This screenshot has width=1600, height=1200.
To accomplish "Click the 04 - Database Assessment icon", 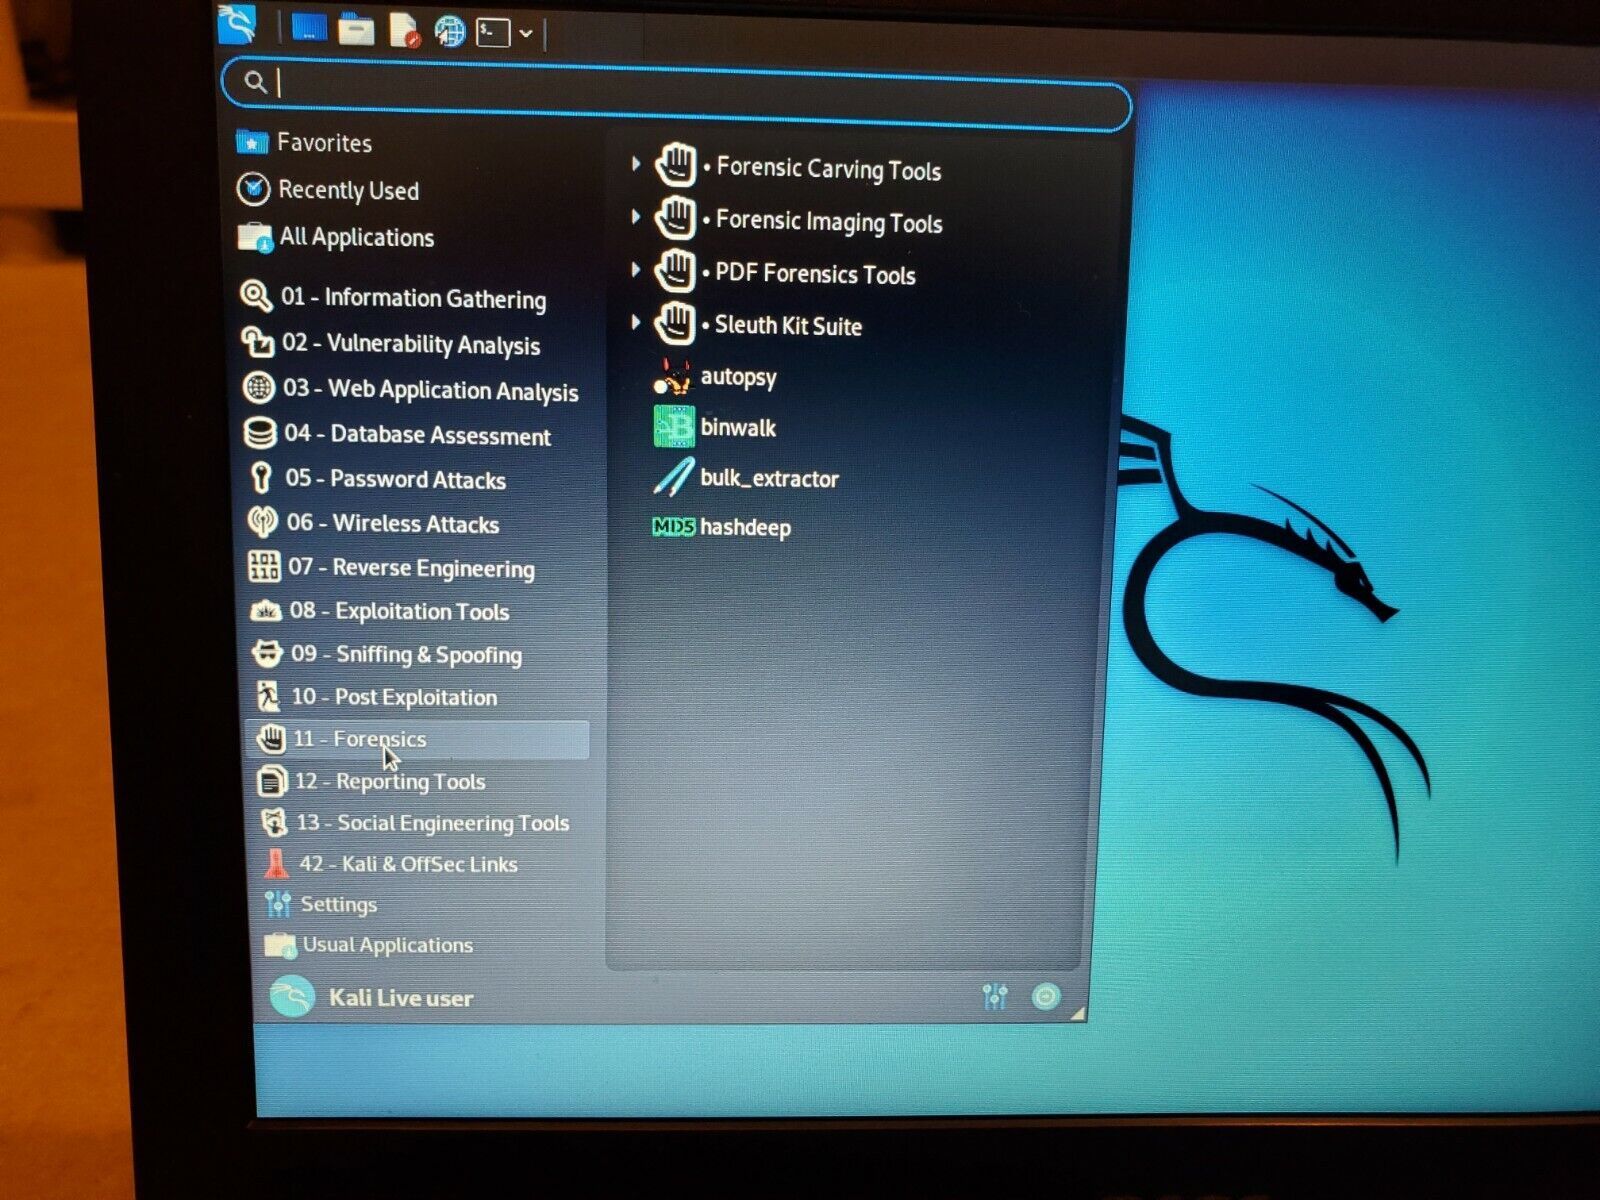I will click(x=260, y=432).
